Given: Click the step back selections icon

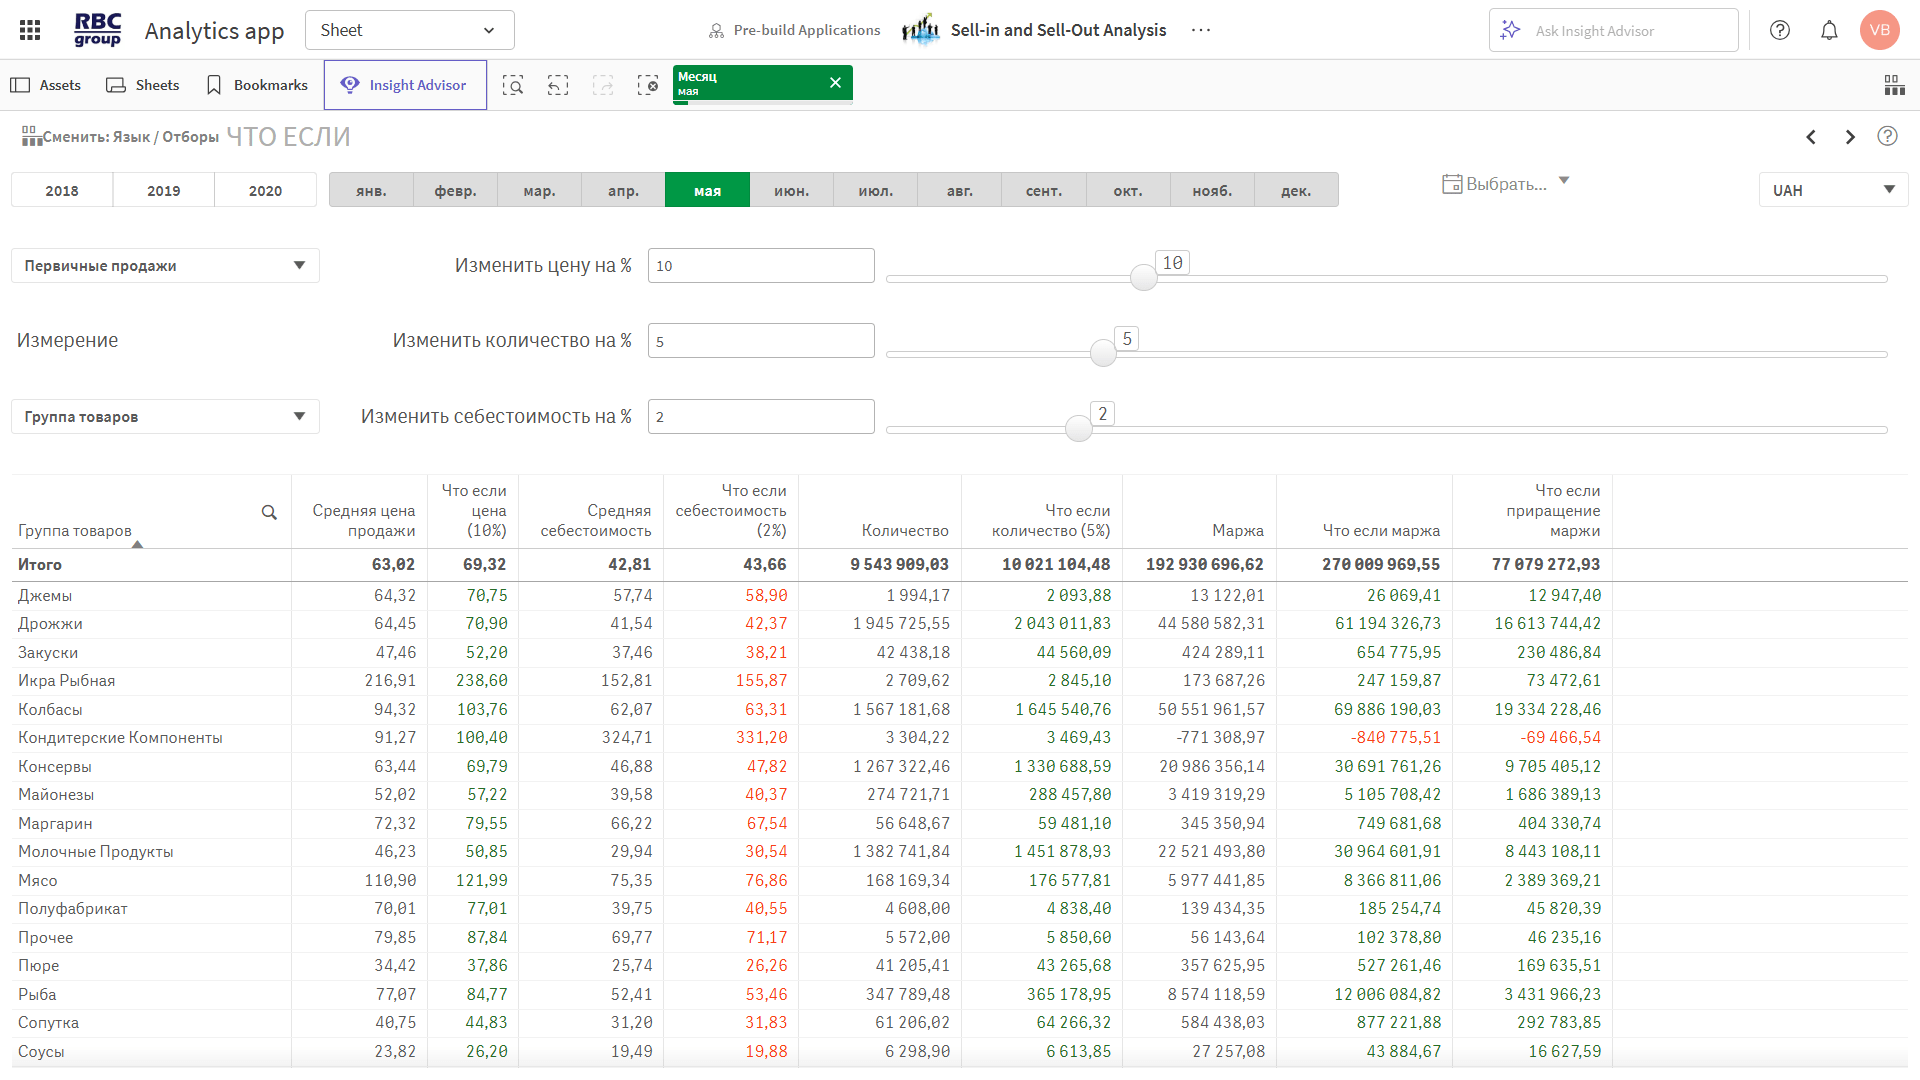Looking at the screenshot, I should coord(558,85).
